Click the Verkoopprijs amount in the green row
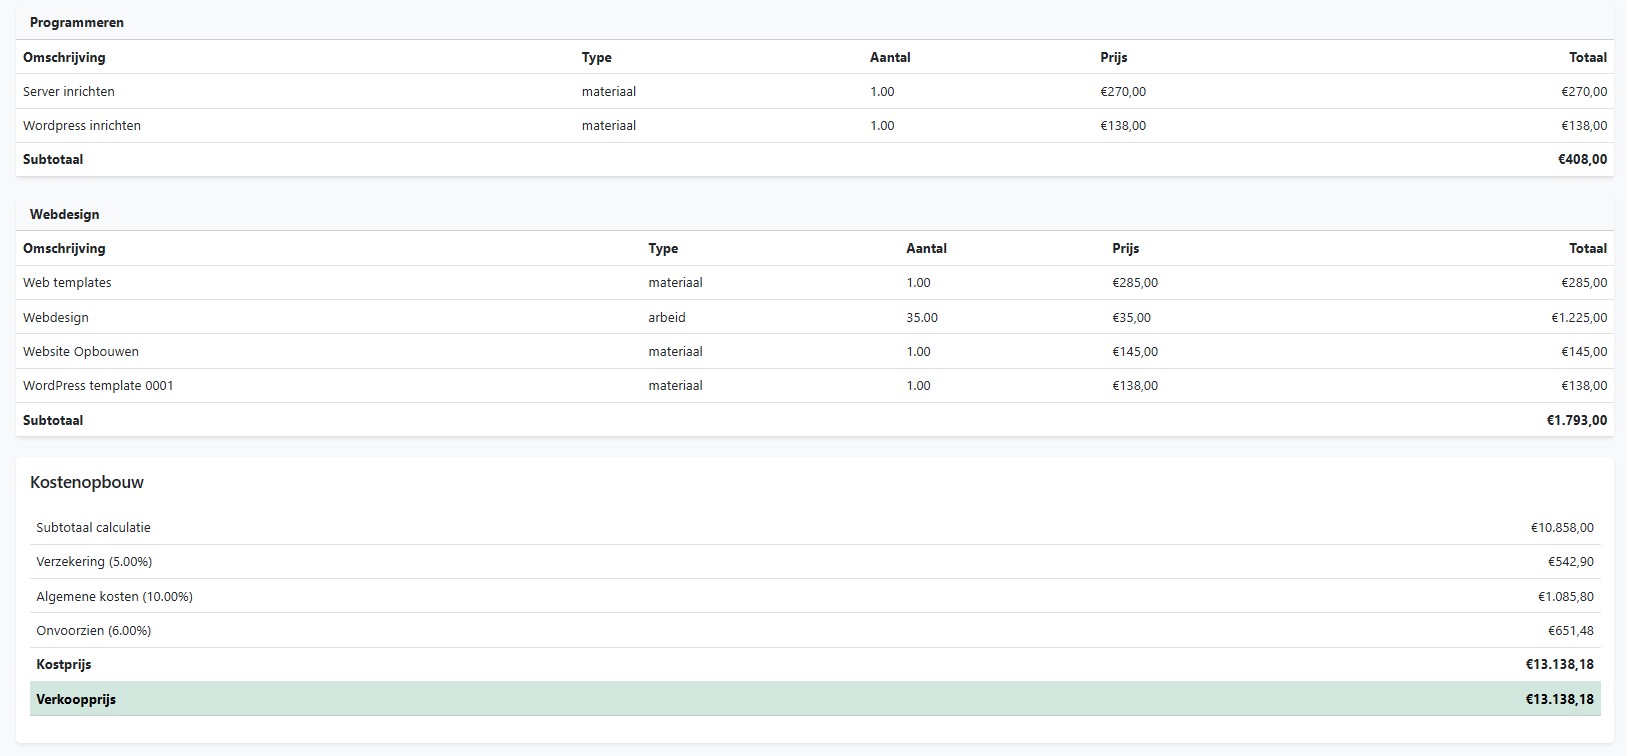Image resolution: width=1626 pixels, height=756 pixels. point(1560,699)
